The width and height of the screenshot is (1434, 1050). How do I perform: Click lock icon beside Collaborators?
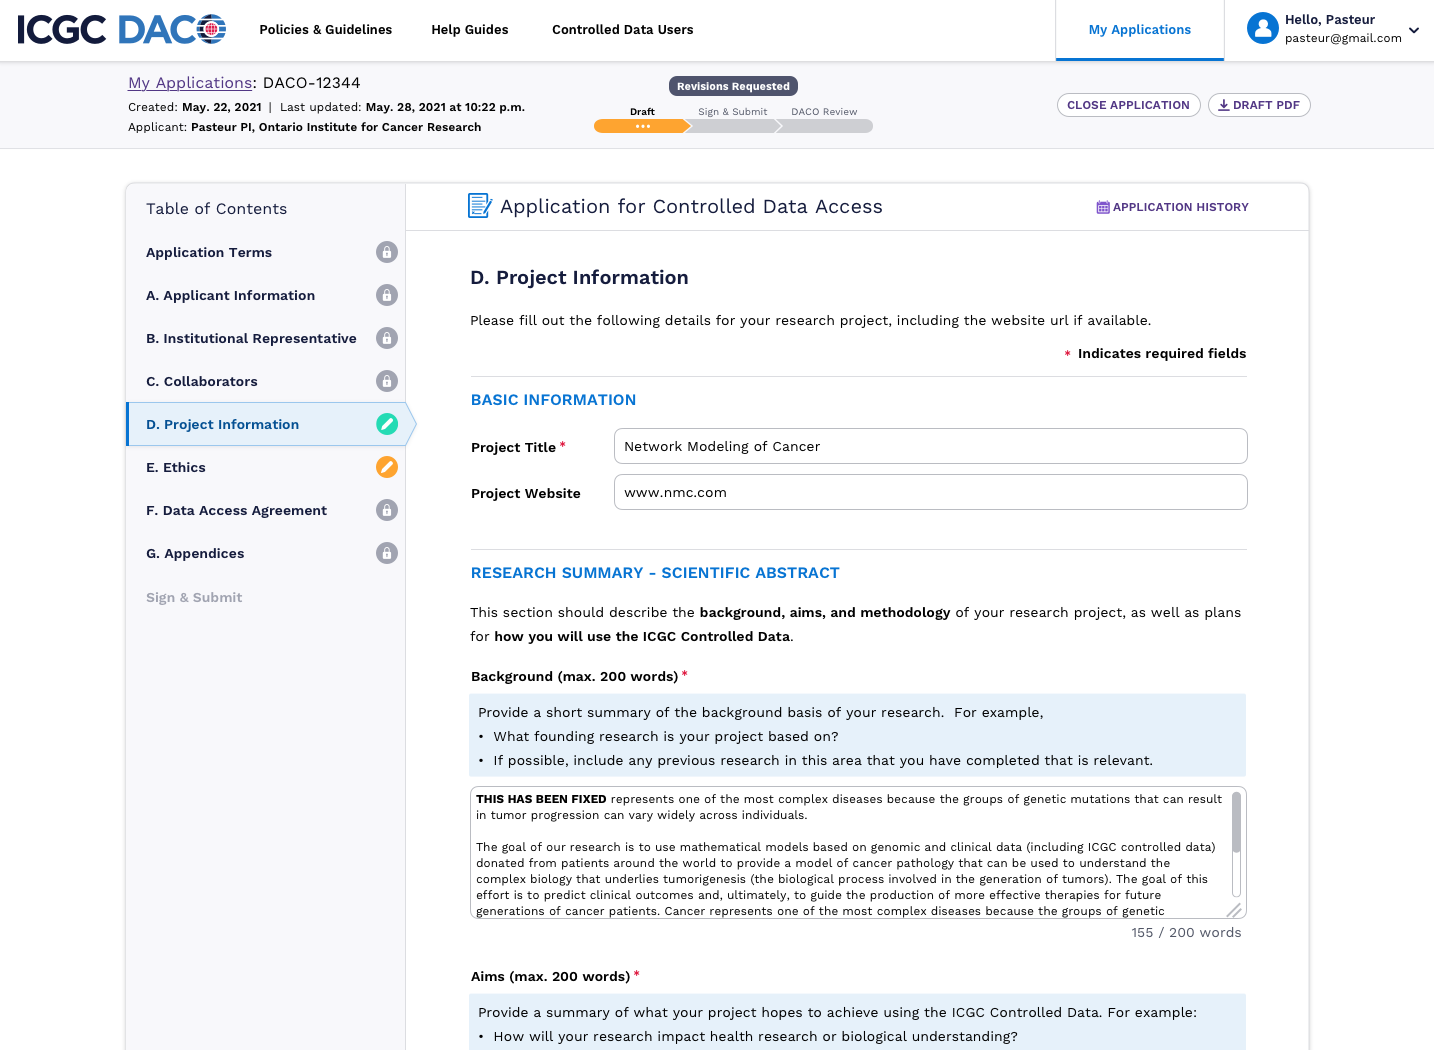pos(387,381)
